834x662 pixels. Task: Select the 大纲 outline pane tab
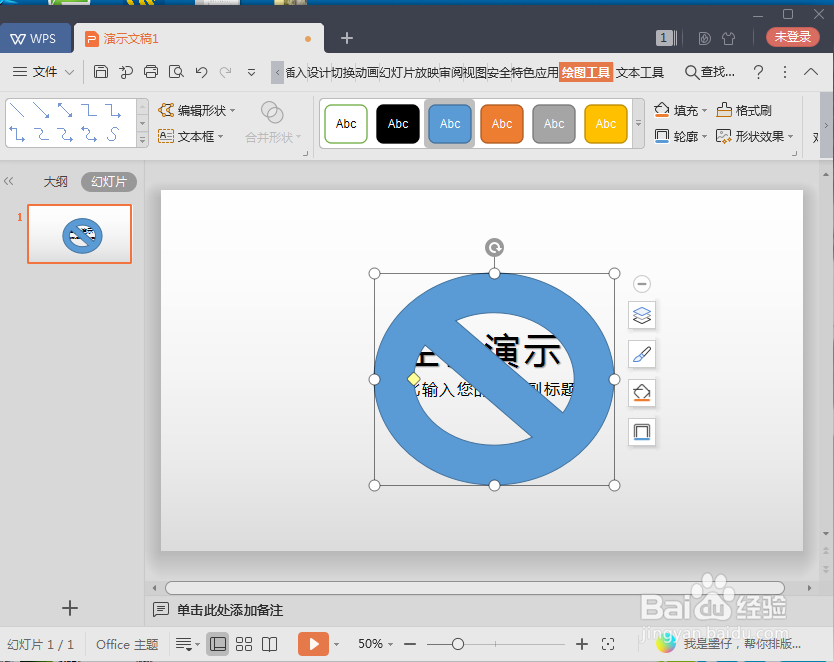point(55,181)
